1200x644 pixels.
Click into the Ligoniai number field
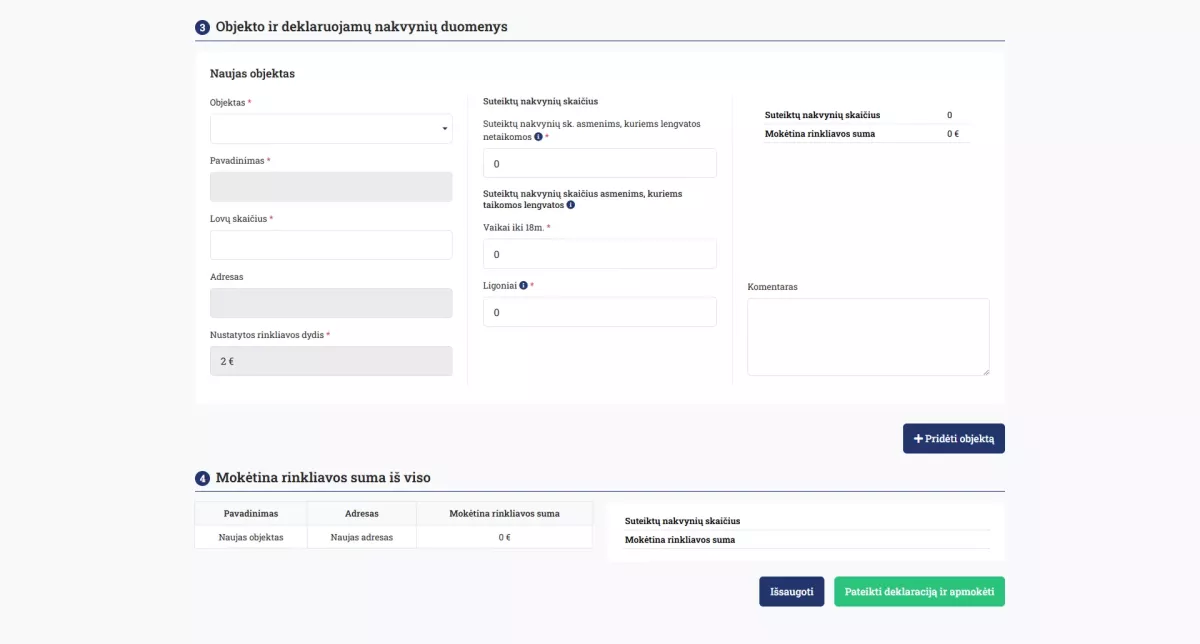[599, 312]
